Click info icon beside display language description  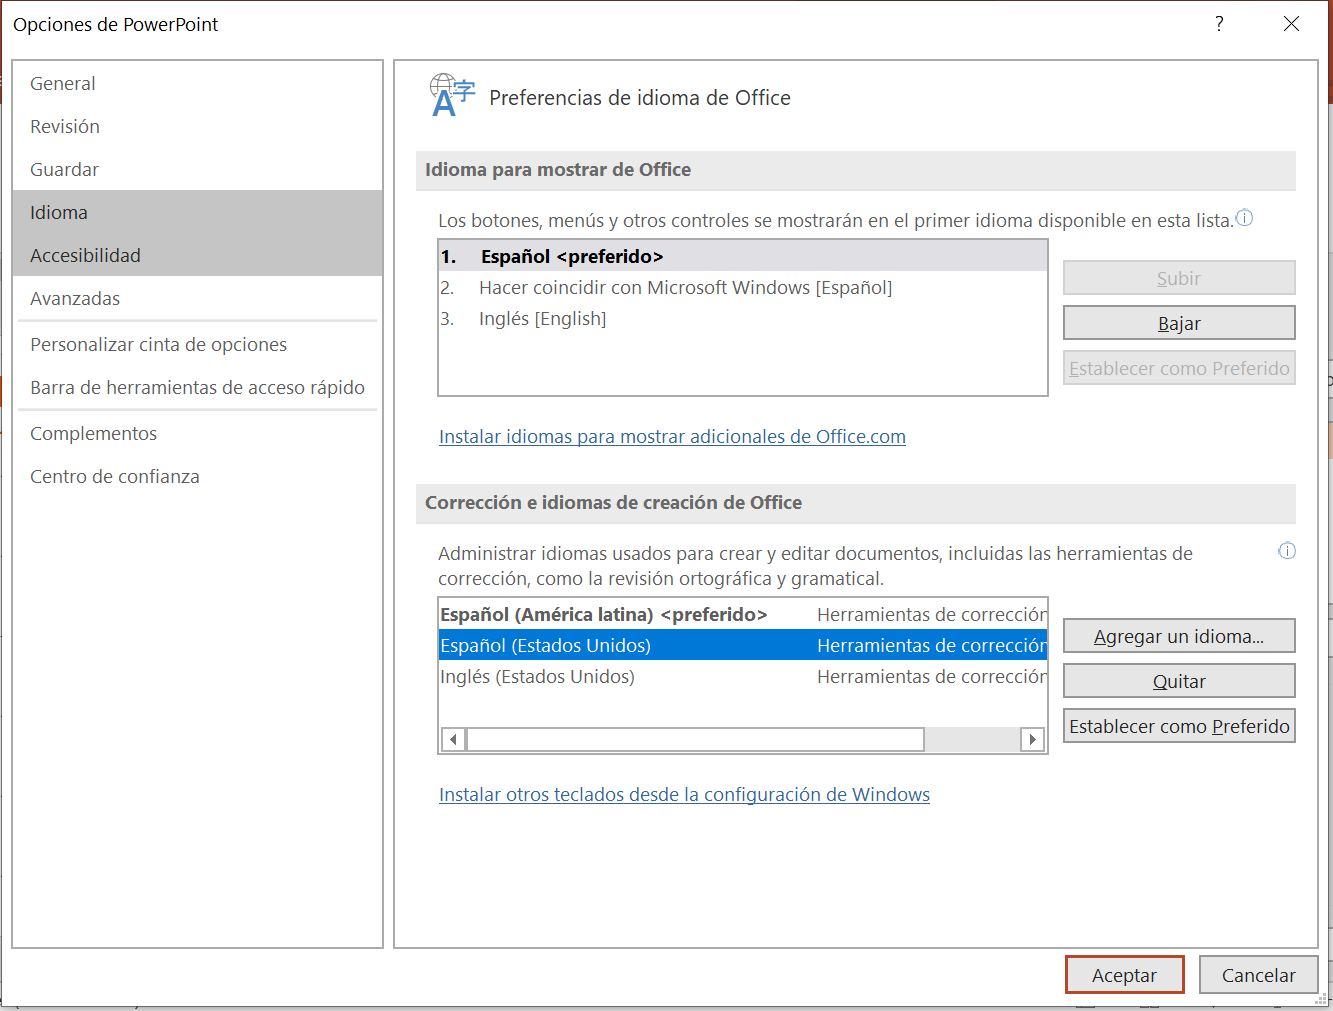click(1244, 218)
